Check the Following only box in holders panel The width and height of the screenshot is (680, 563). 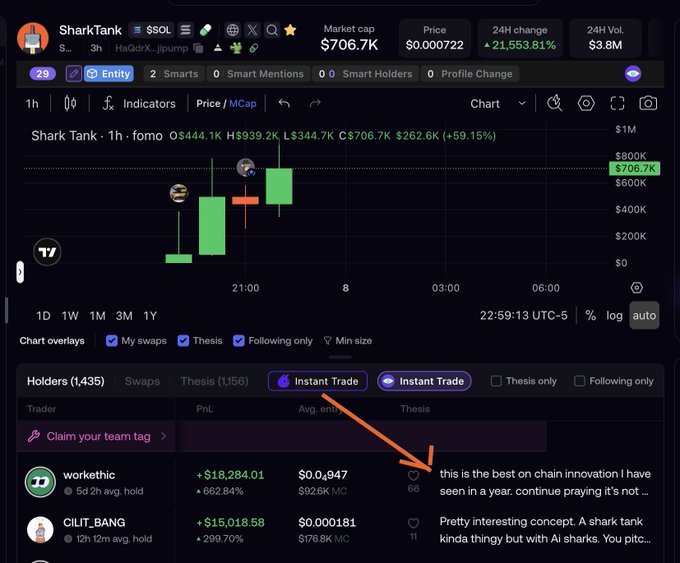coord(579,381)
